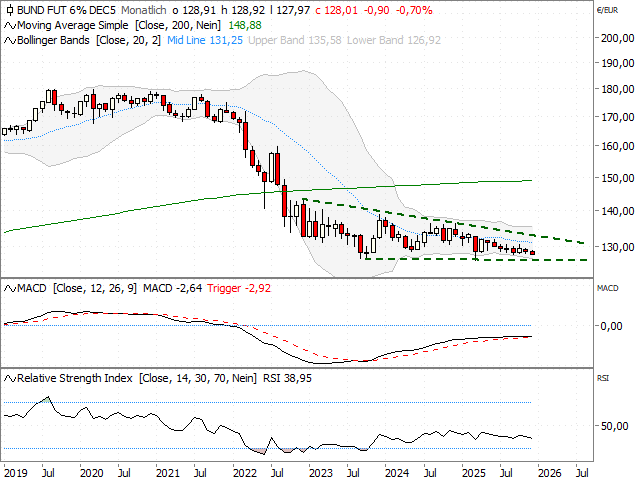Click the MACD indicator line icon
This screenshot has height=480, width=640.
(10, 288)
